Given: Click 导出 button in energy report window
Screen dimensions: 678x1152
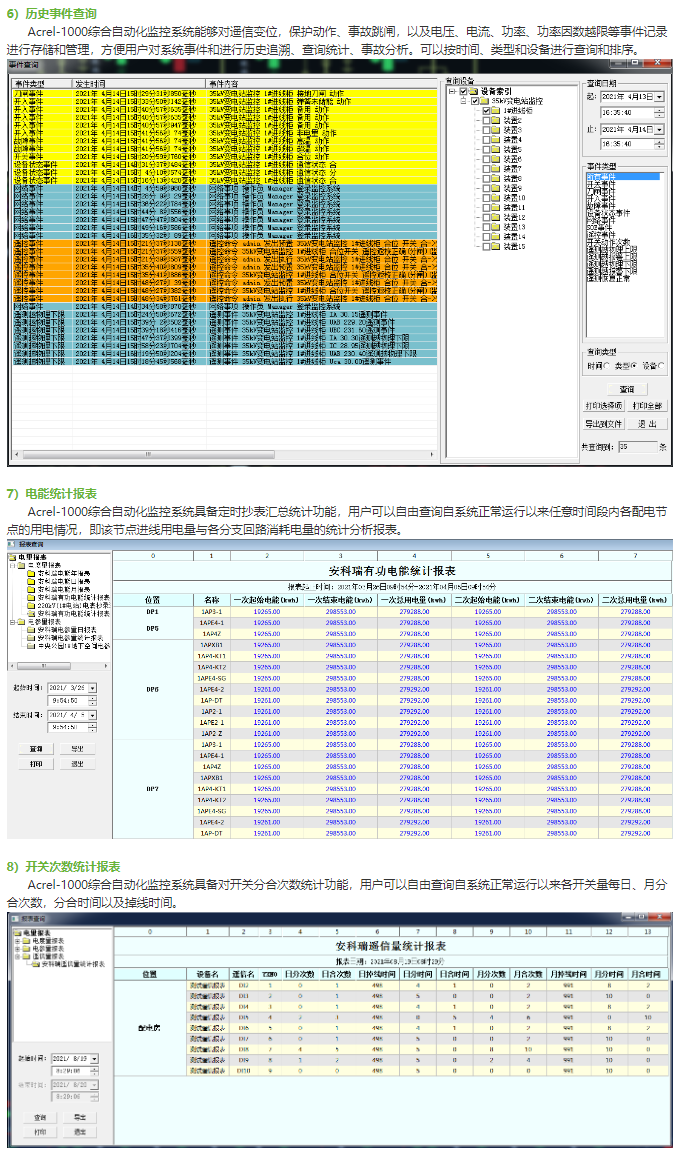Looking at the screenshot, I should coord(78,749).
